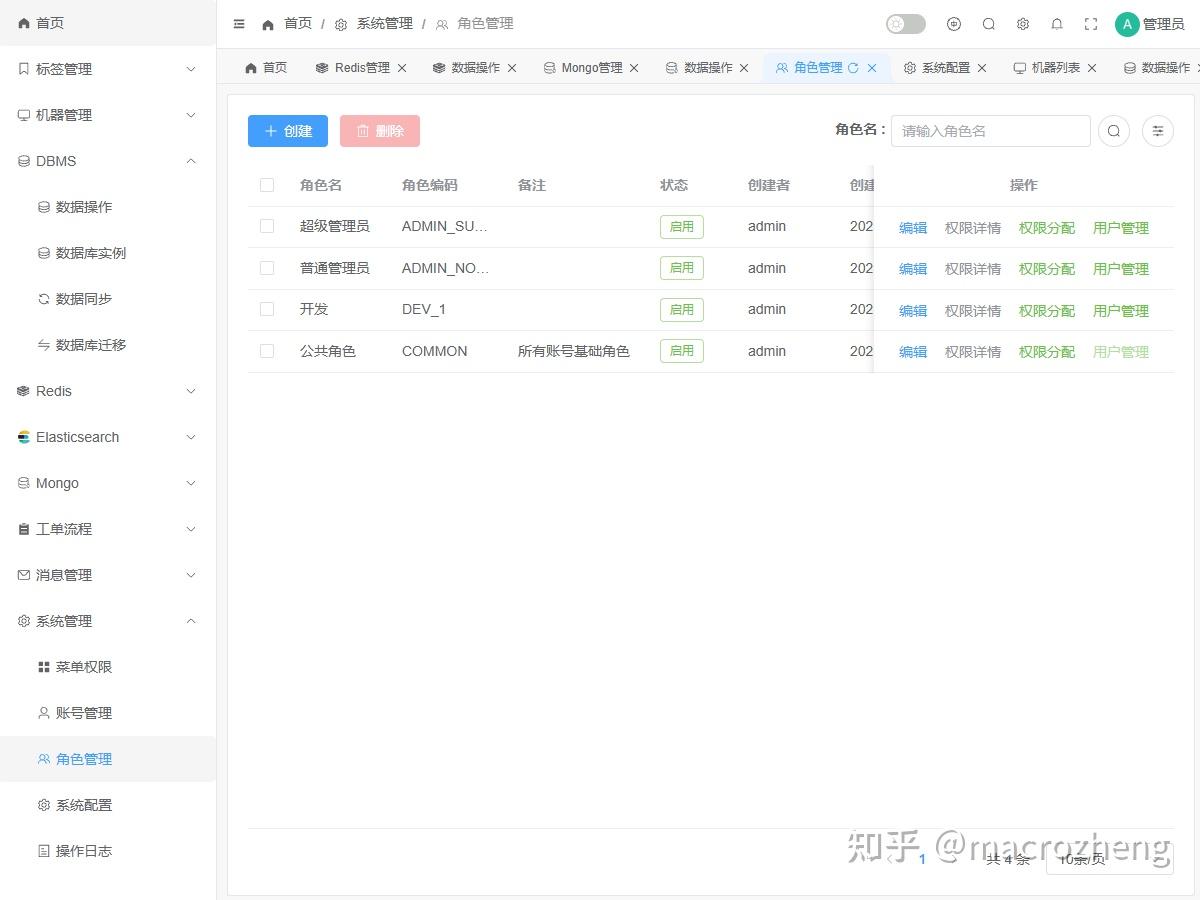The height and width of the screenshot is (900, 1200).
Task: Click the 创建 button
Action: coord(287,130)
